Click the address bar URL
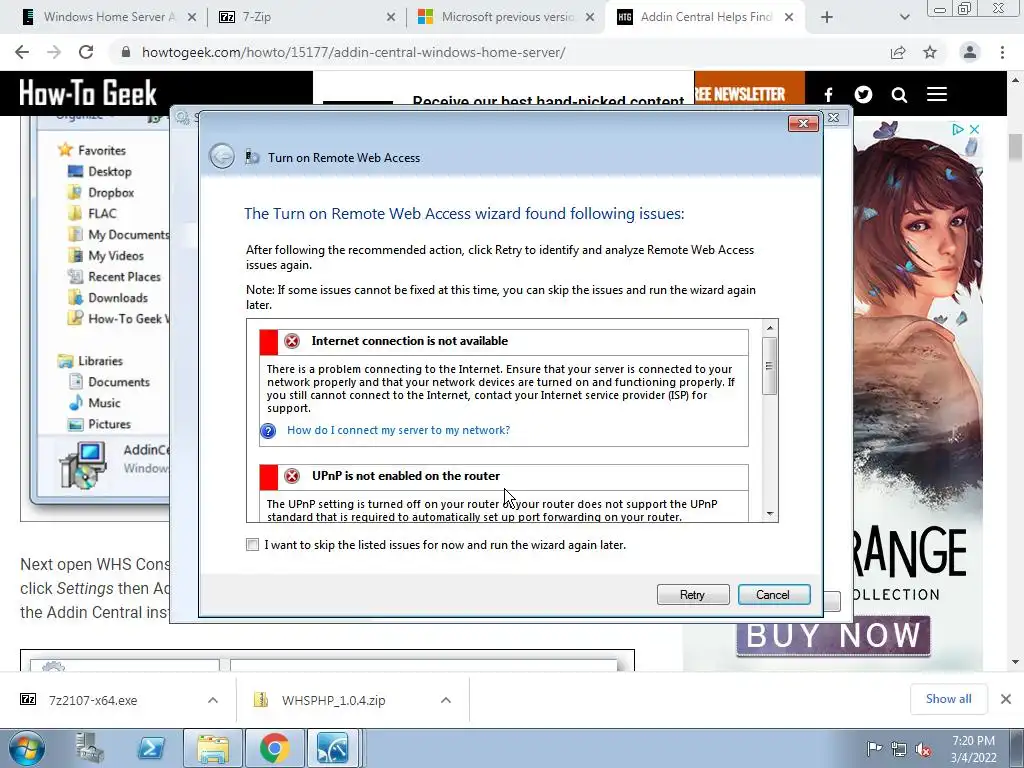This screenshot has width=1024, height=768. (353, 52)
